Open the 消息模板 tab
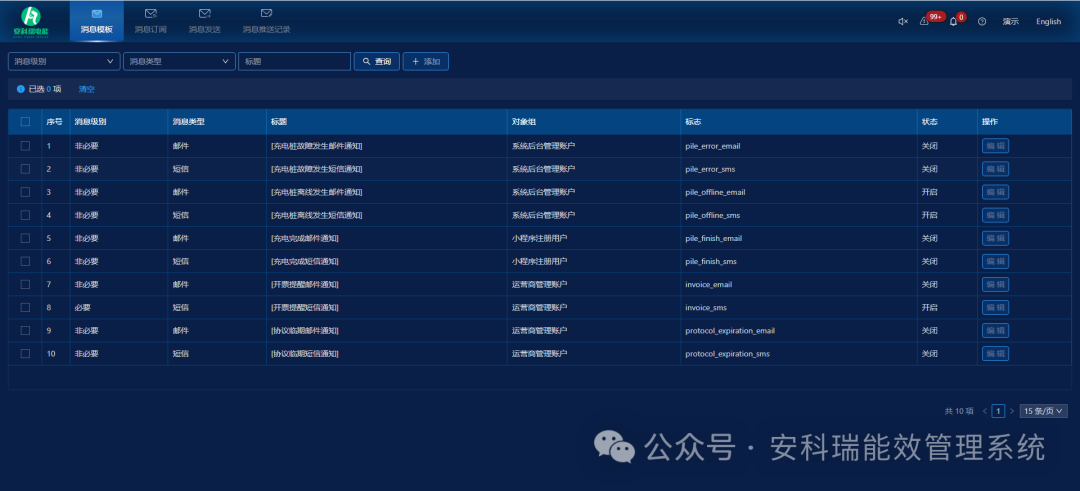The height and width of the screenshot is (491, 1080). click(96, 21)
